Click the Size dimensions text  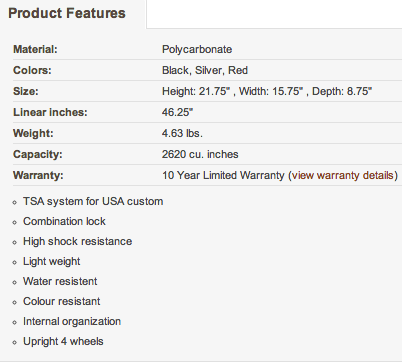click(x=267, y=91)
